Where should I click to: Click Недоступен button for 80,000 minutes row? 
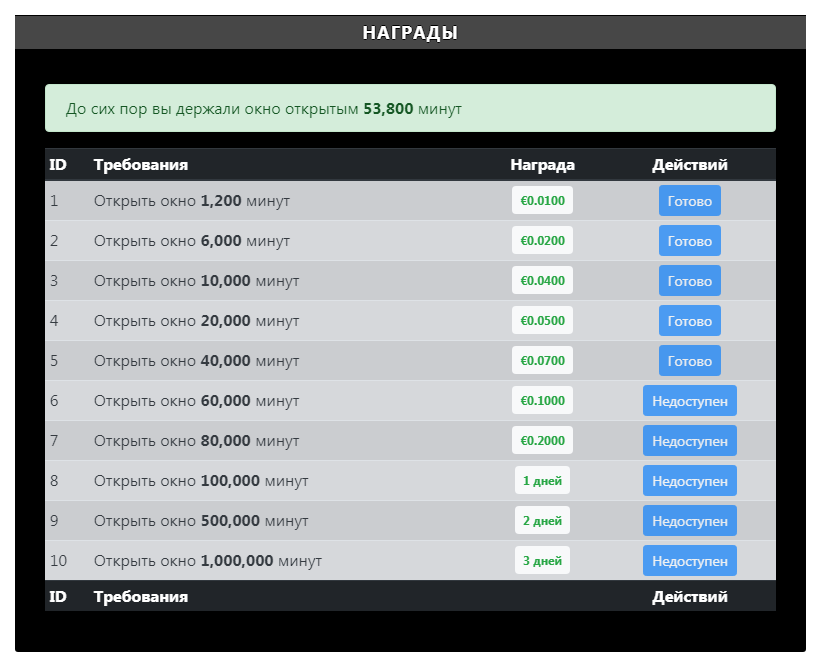[690, 441]
